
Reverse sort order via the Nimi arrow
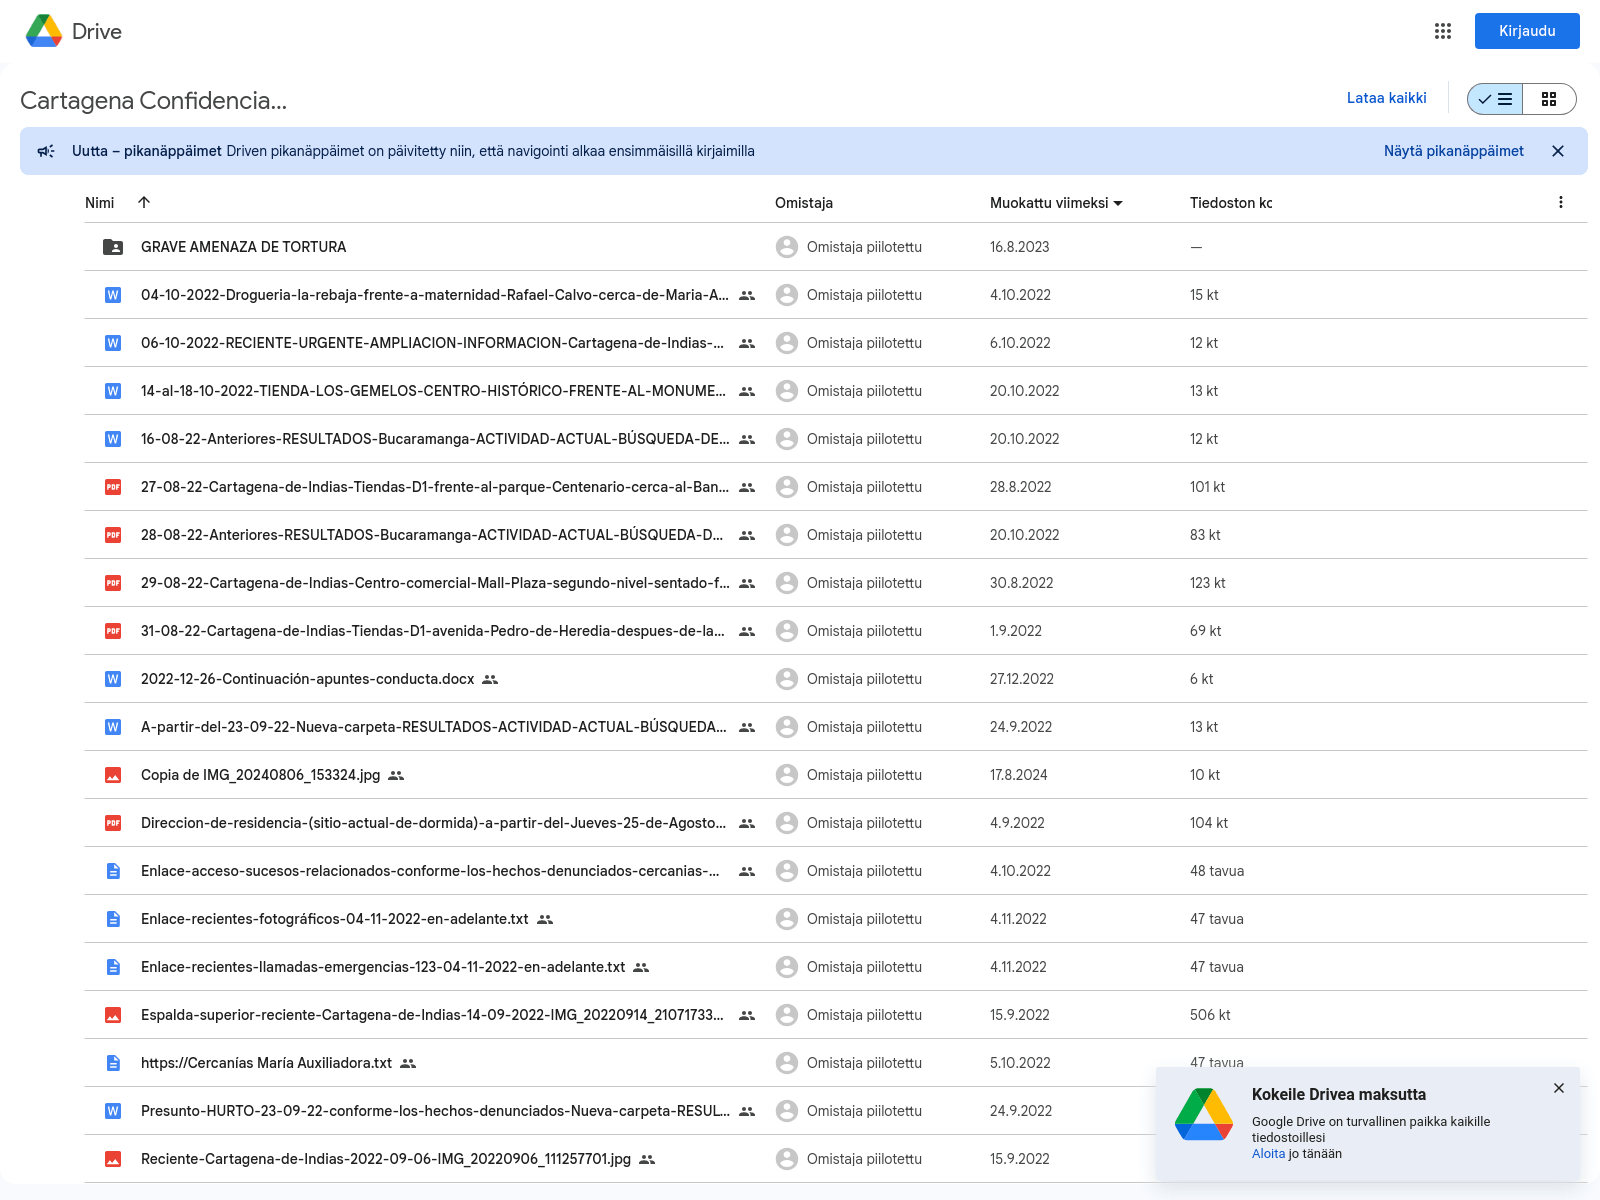point(144,202)
